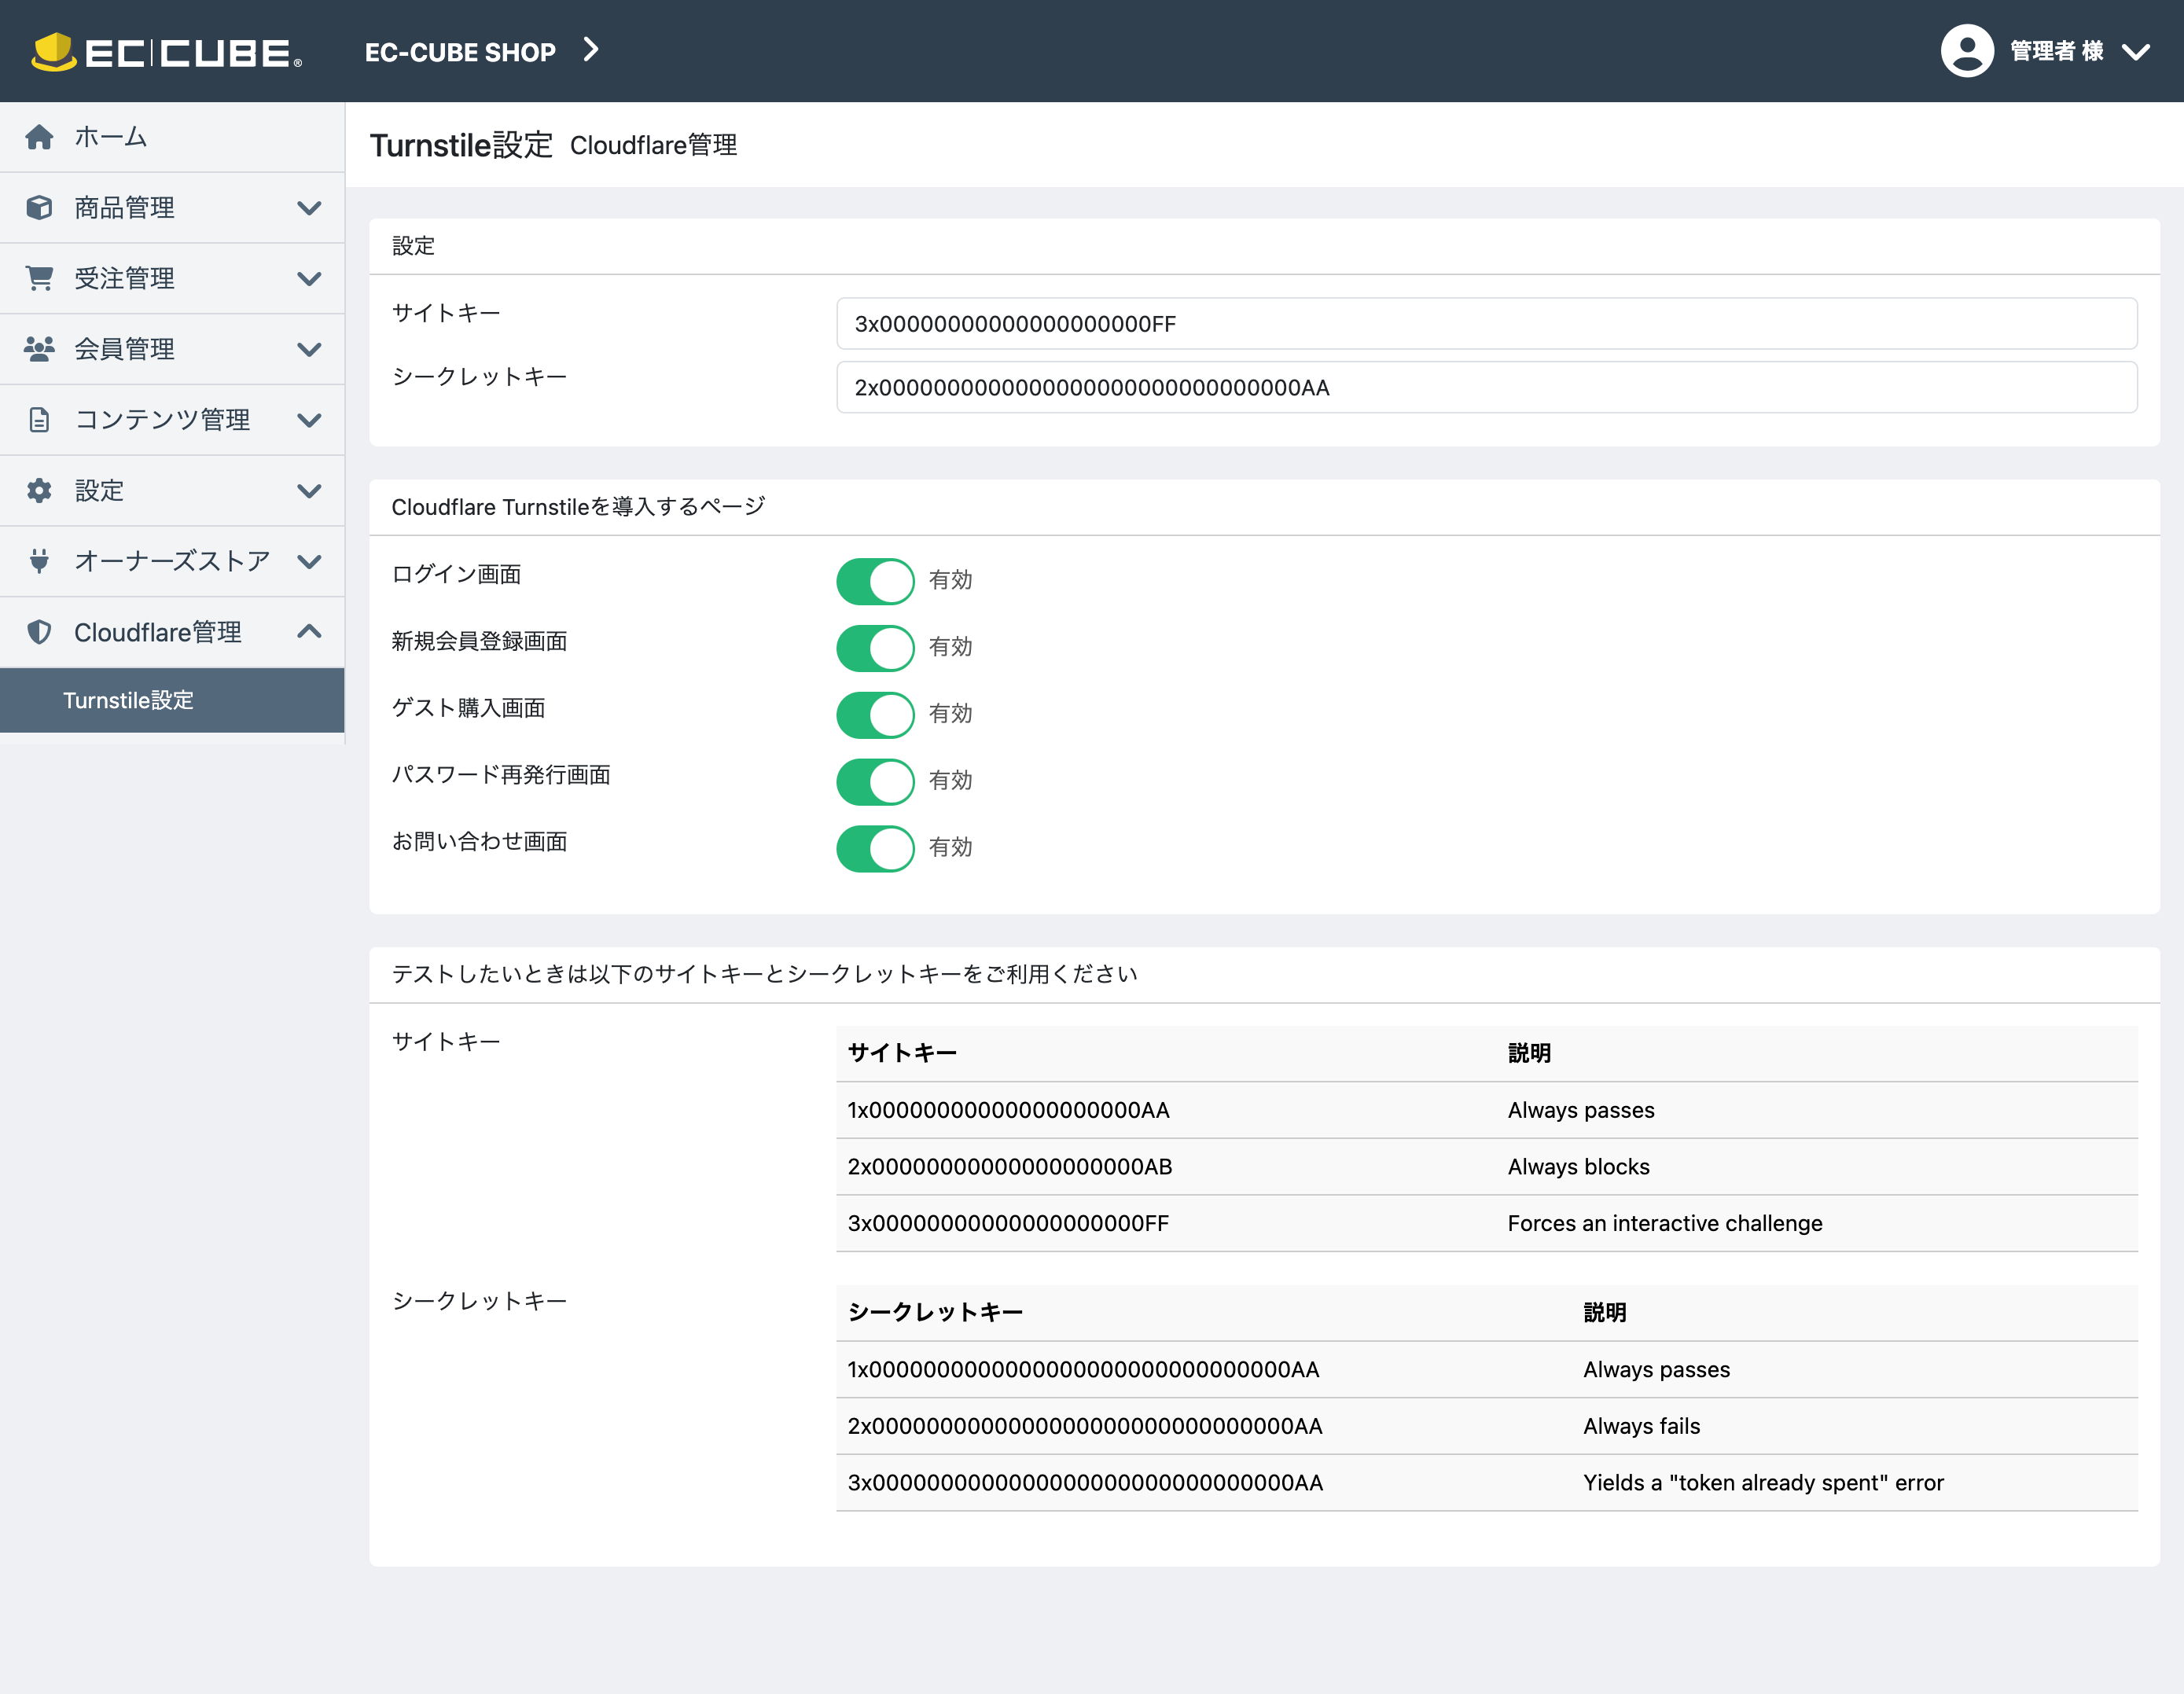Click test site key 2x00000000000000000000AB
Screen dimensions: 2184x1694
1010,1167
